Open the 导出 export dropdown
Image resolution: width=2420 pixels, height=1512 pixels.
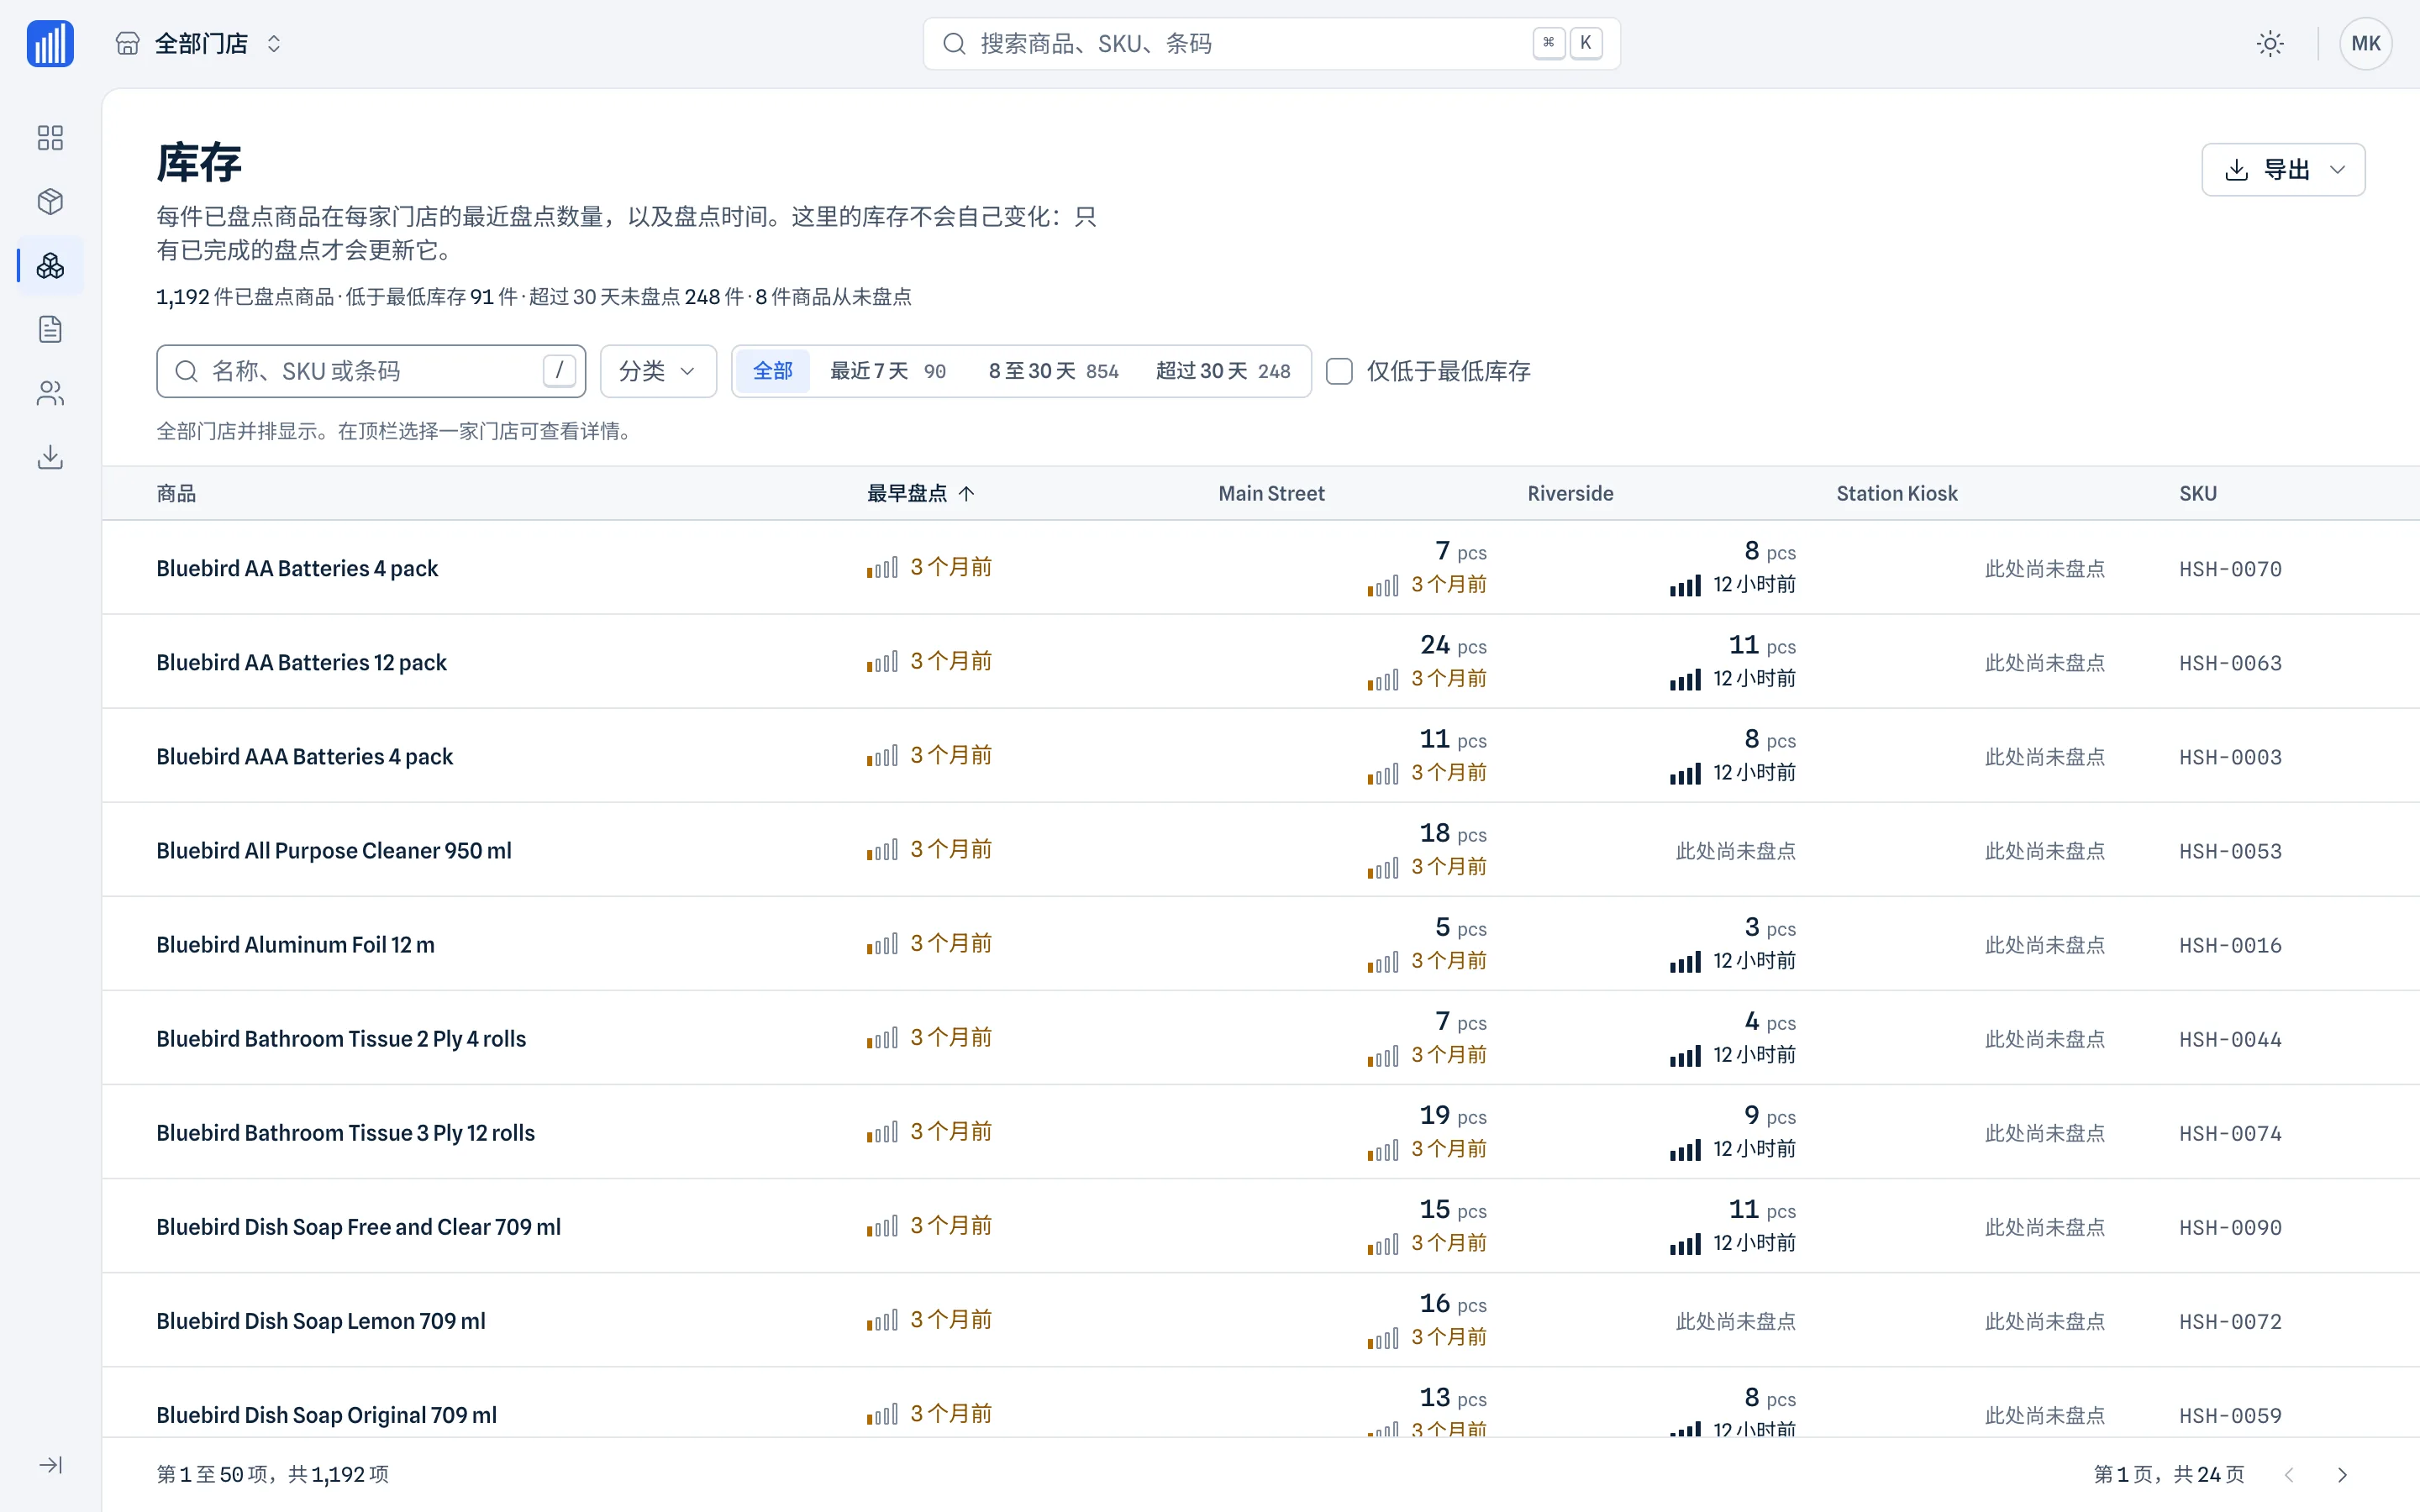click(2283, 169)
